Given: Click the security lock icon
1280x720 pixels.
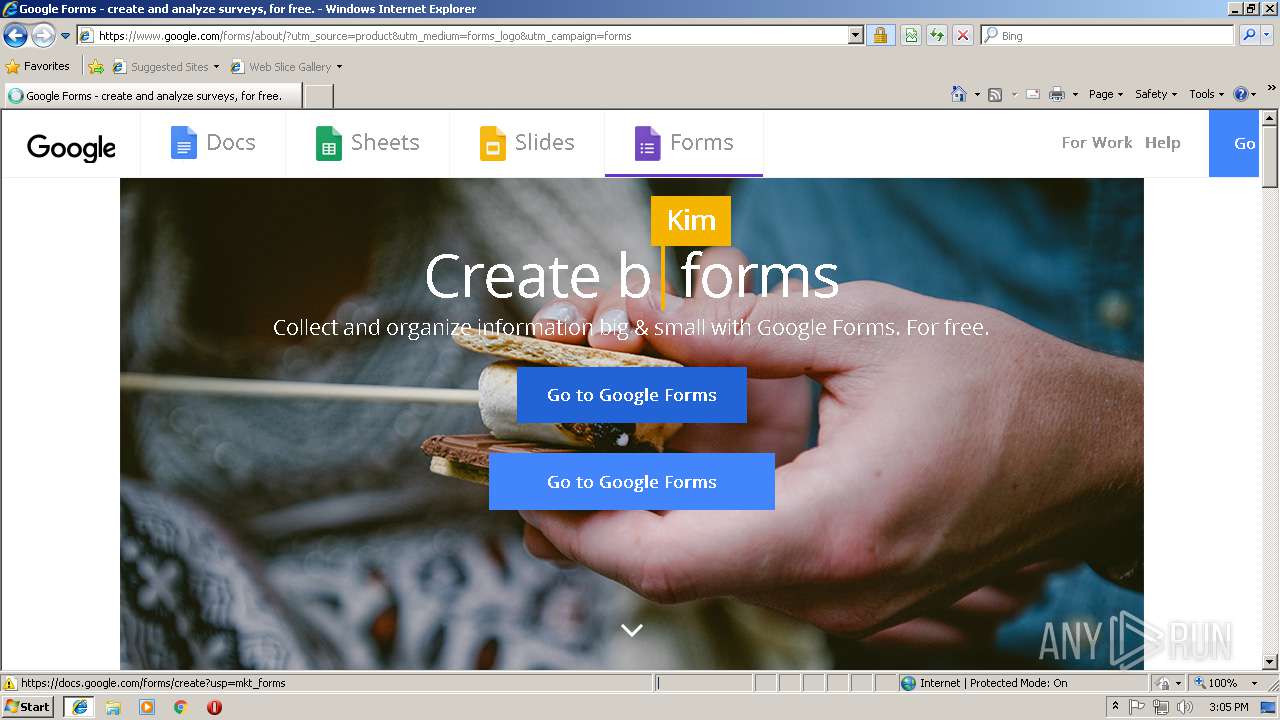Looking at the screenshot, I should [880, 35].
